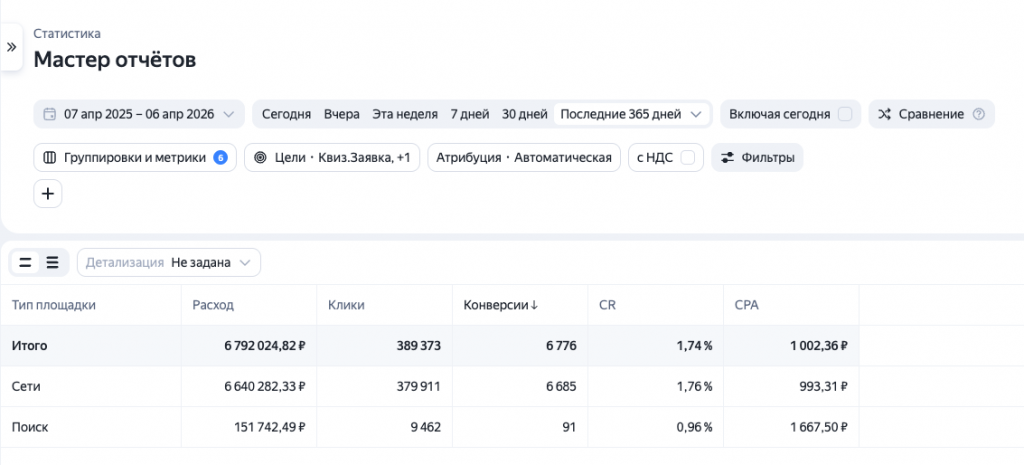
Task: Switch to compact table row view icon
Action: [x=26, y=263]
